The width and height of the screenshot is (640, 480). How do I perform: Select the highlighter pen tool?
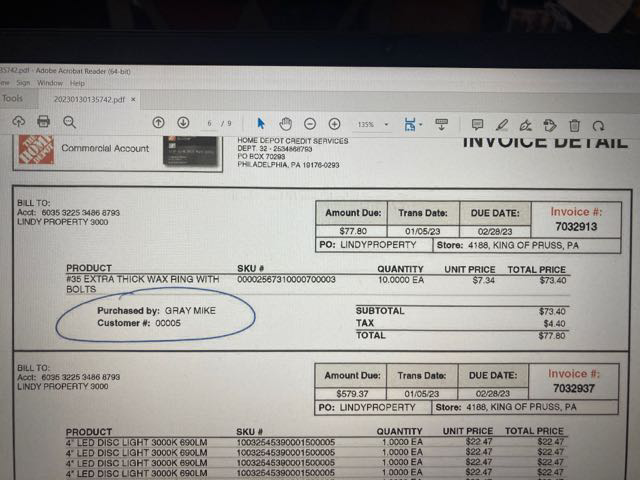[502, 125]
